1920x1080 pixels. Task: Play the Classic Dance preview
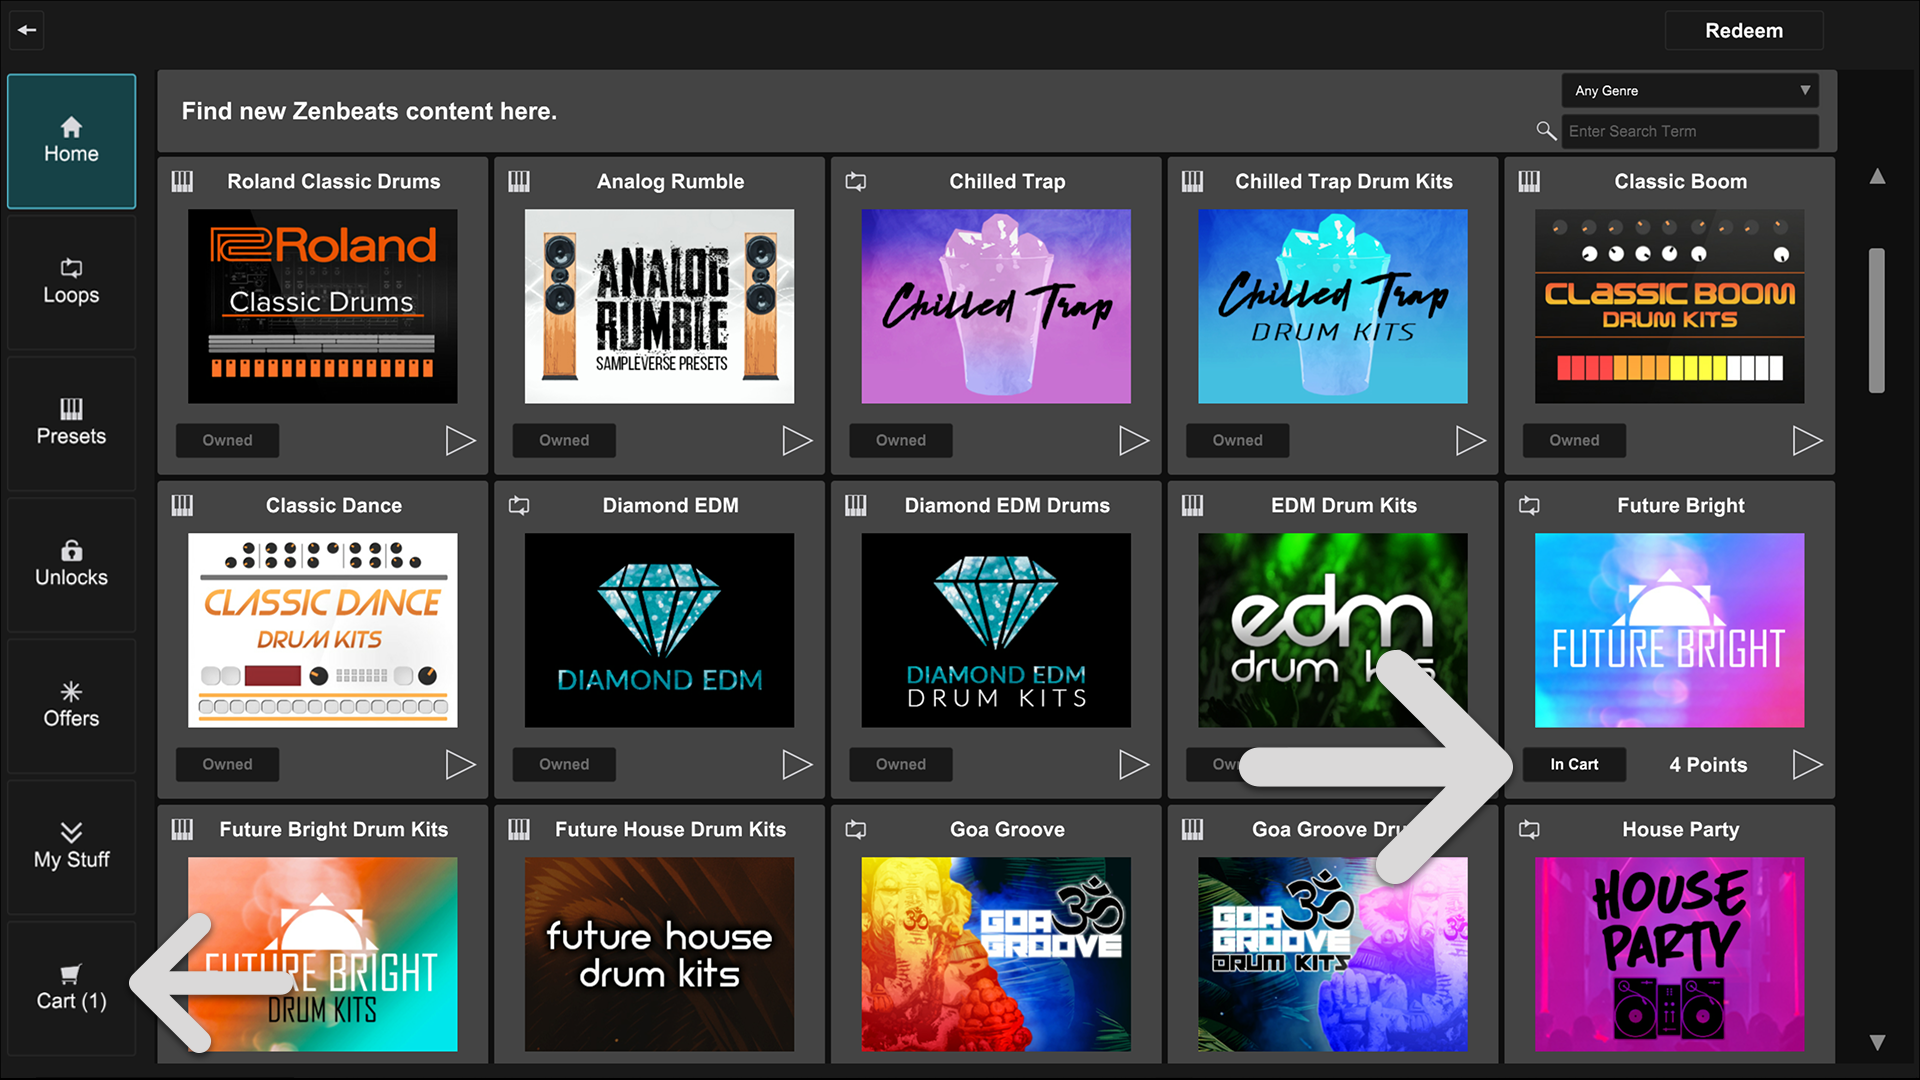click(460, 764)
